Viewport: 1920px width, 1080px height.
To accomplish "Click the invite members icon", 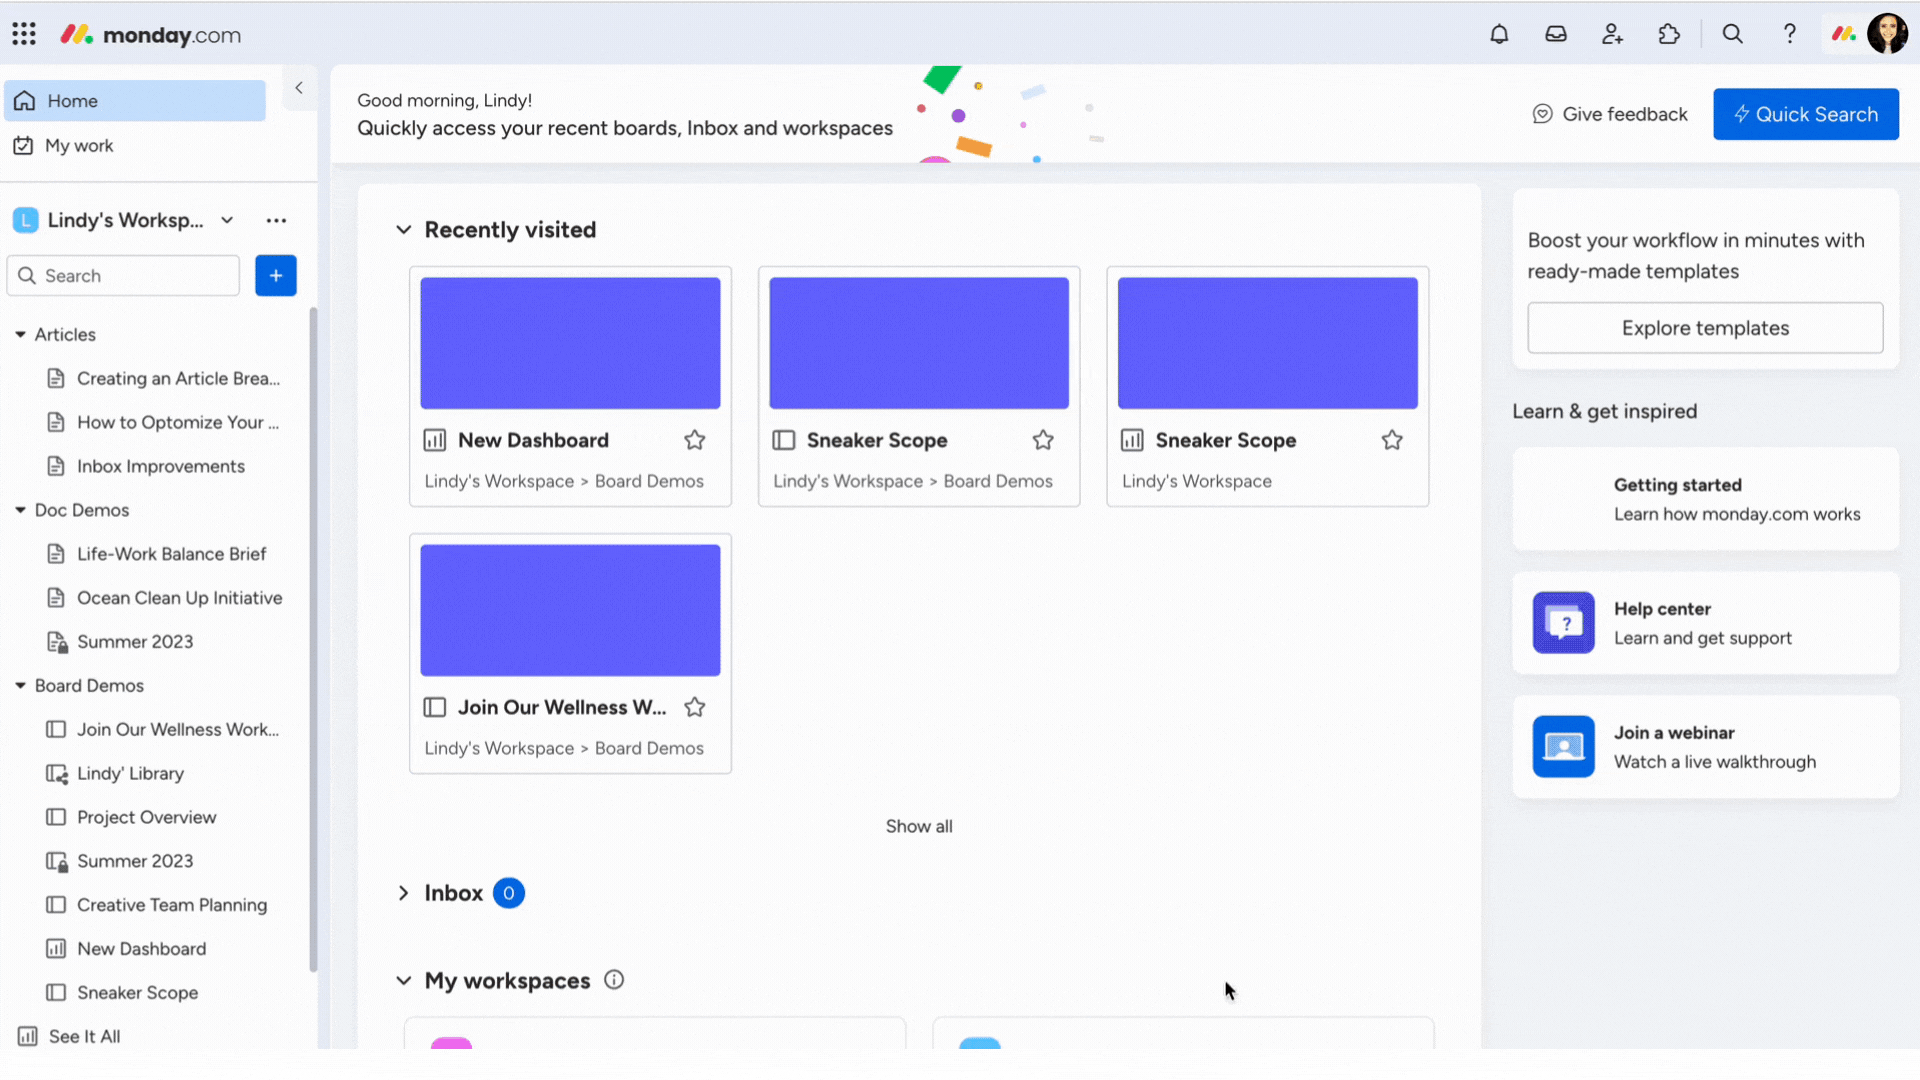I will [1612, 34].
